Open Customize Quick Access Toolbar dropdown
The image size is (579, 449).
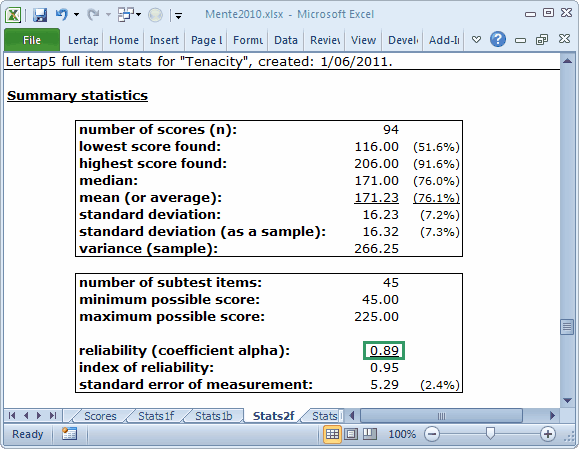coord(178,16)
